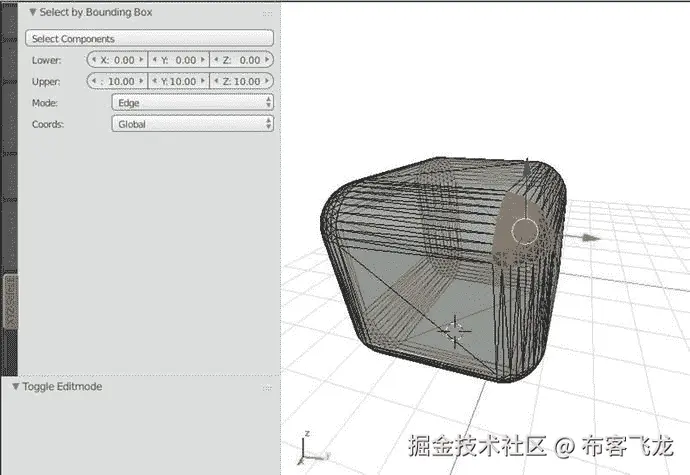Image resolution: width=690 pixels, height=475 pixels.
Task: Increase the Lower X value arrow
Action: point(141,59)
